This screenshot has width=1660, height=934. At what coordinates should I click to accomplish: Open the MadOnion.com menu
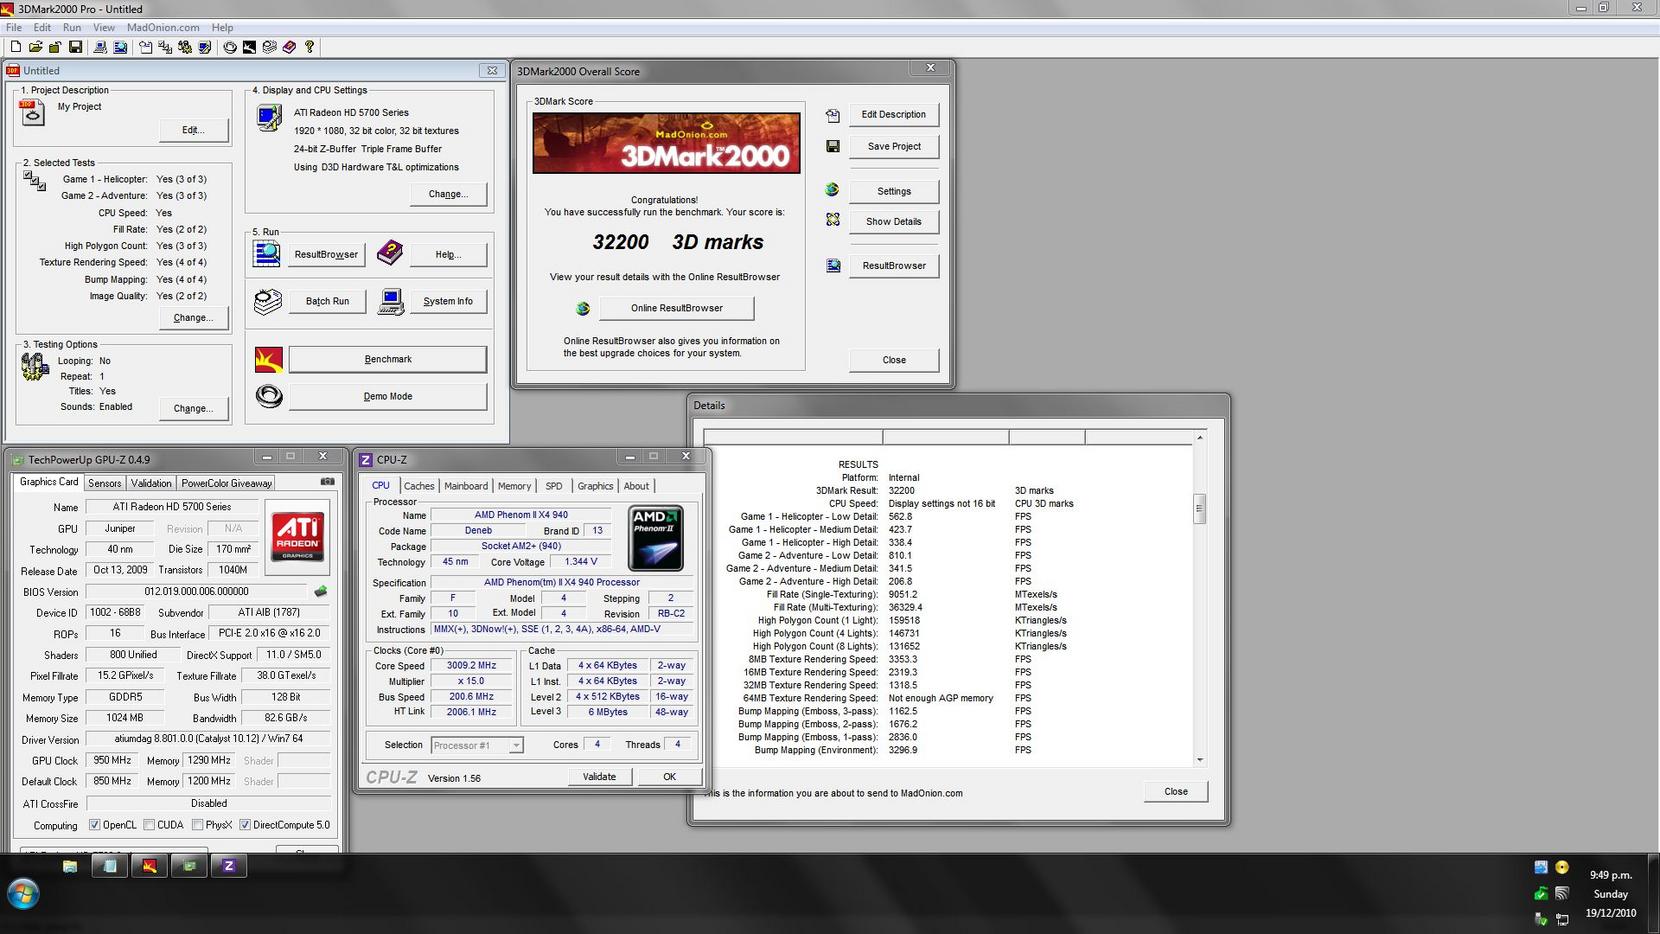(x=163, y=27)
